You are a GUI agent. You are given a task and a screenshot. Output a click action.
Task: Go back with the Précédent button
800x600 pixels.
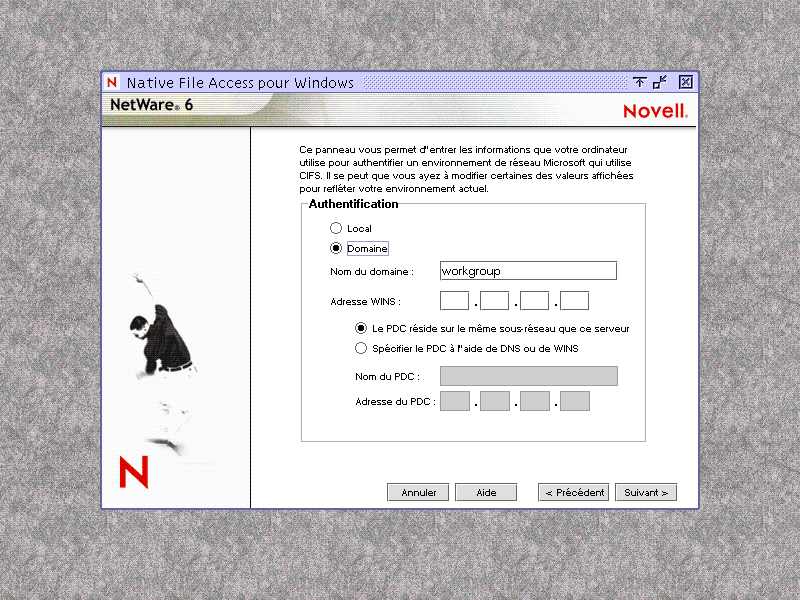[574, 492]
